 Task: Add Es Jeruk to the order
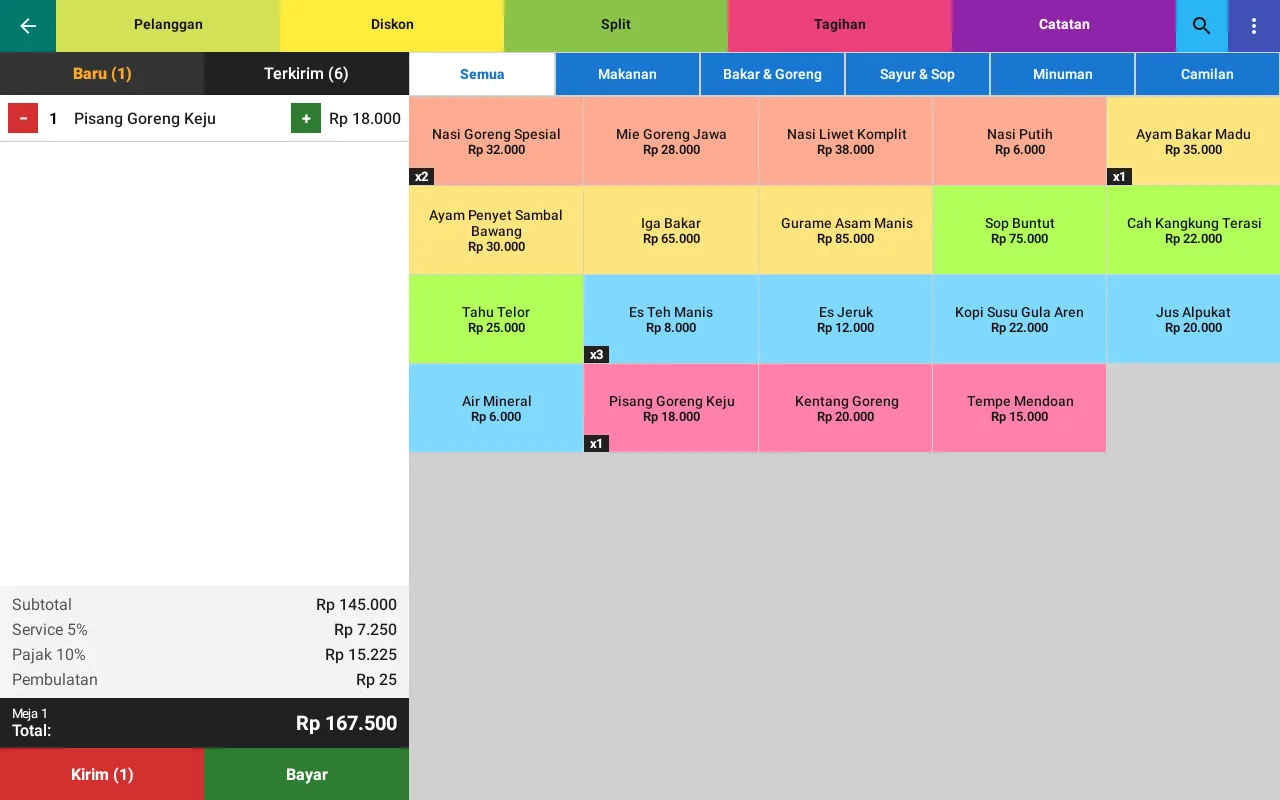pyautogui.click(x=846, y=319)
